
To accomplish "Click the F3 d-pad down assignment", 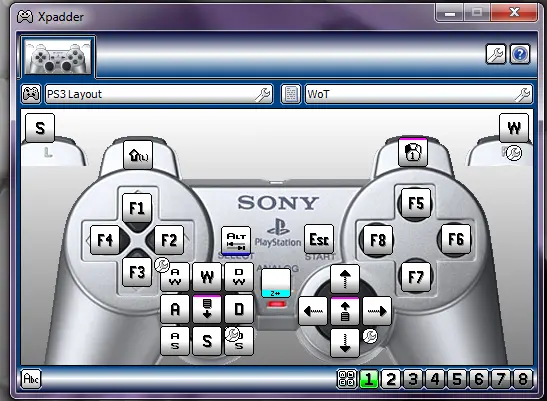I will coord(137,272).
